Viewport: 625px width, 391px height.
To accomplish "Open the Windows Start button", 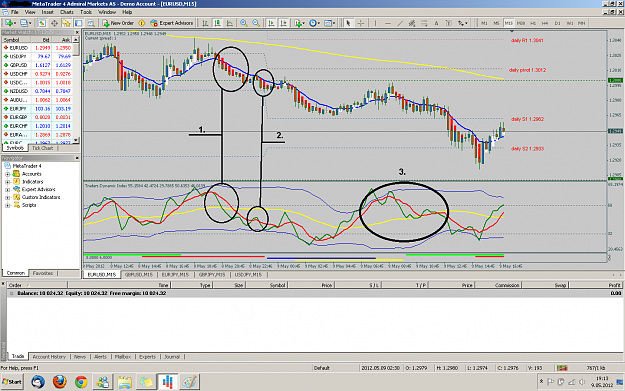I will [x=12, y=382].
